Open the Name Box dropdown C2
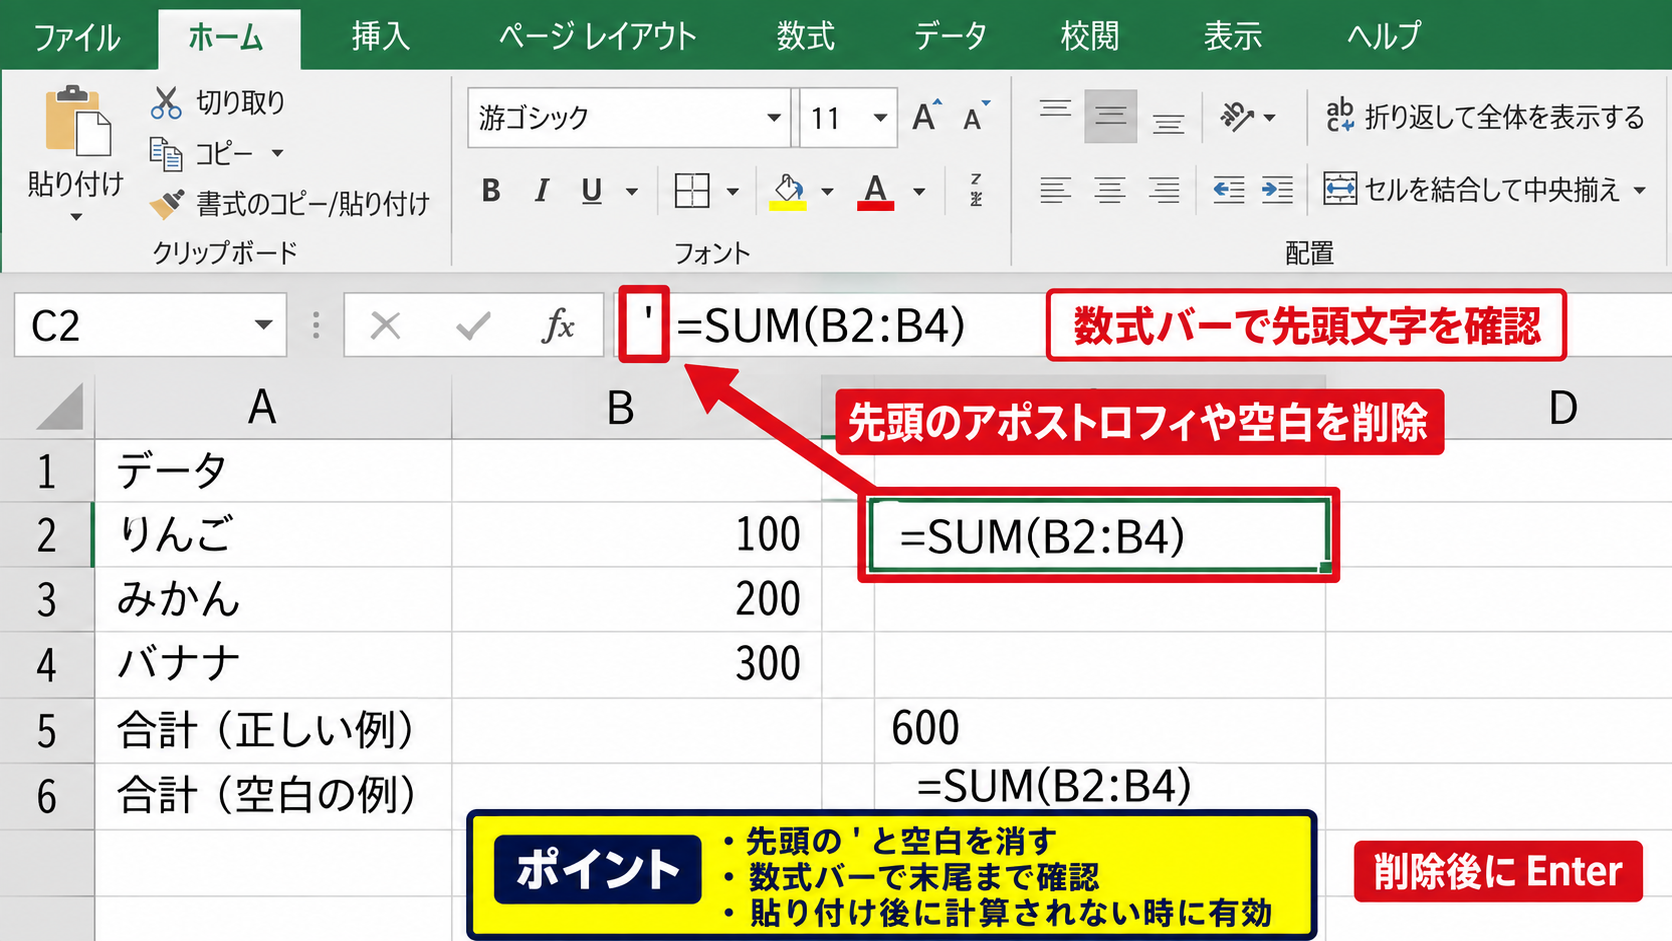The height and width of the screenshot is (941, 1672). click(263, 325)
